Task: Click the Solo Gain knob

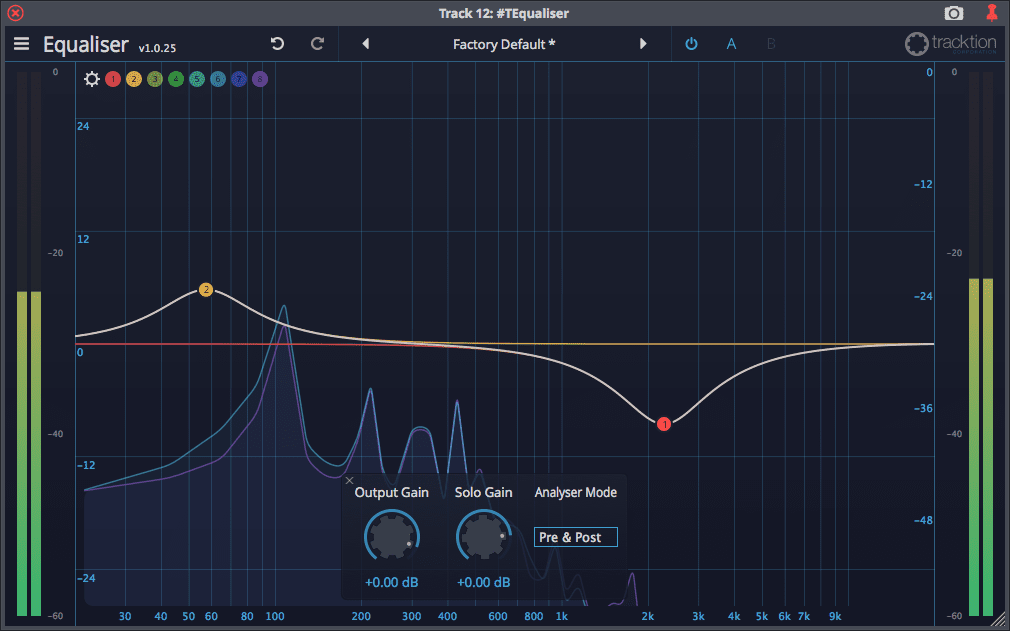Action: [x=483, y=537]
